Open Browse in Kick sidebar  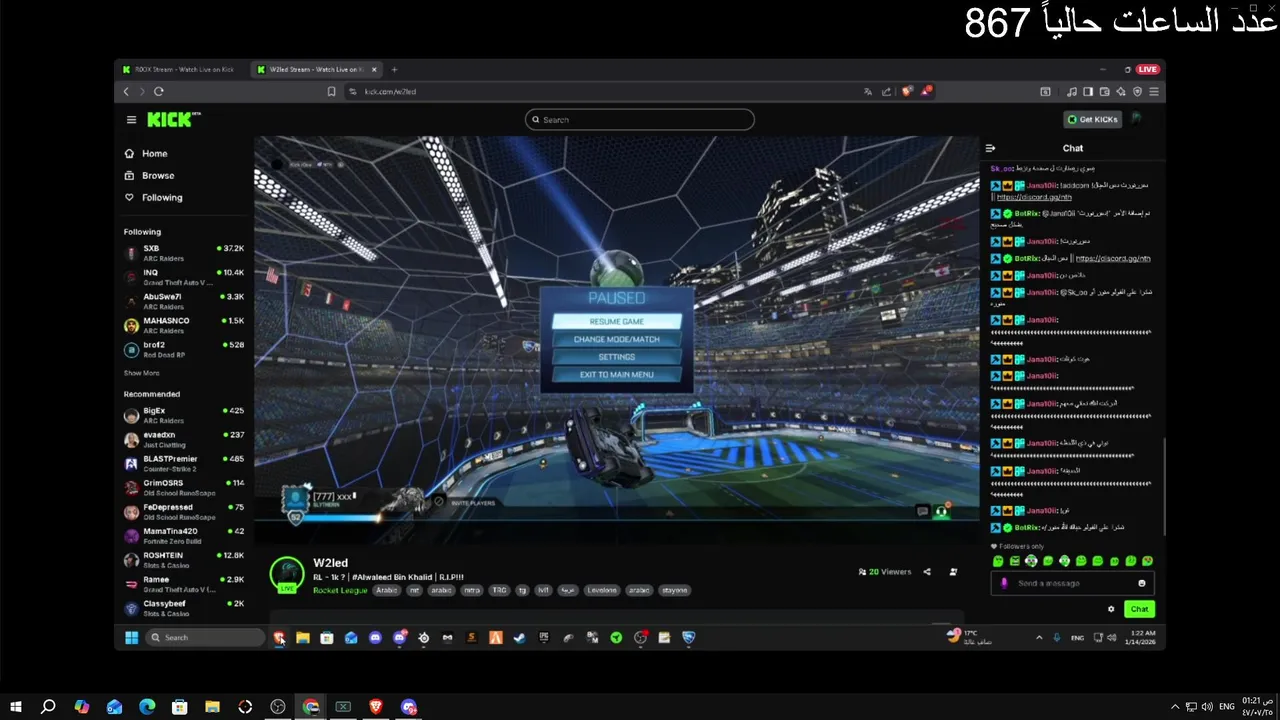point(149,176)
